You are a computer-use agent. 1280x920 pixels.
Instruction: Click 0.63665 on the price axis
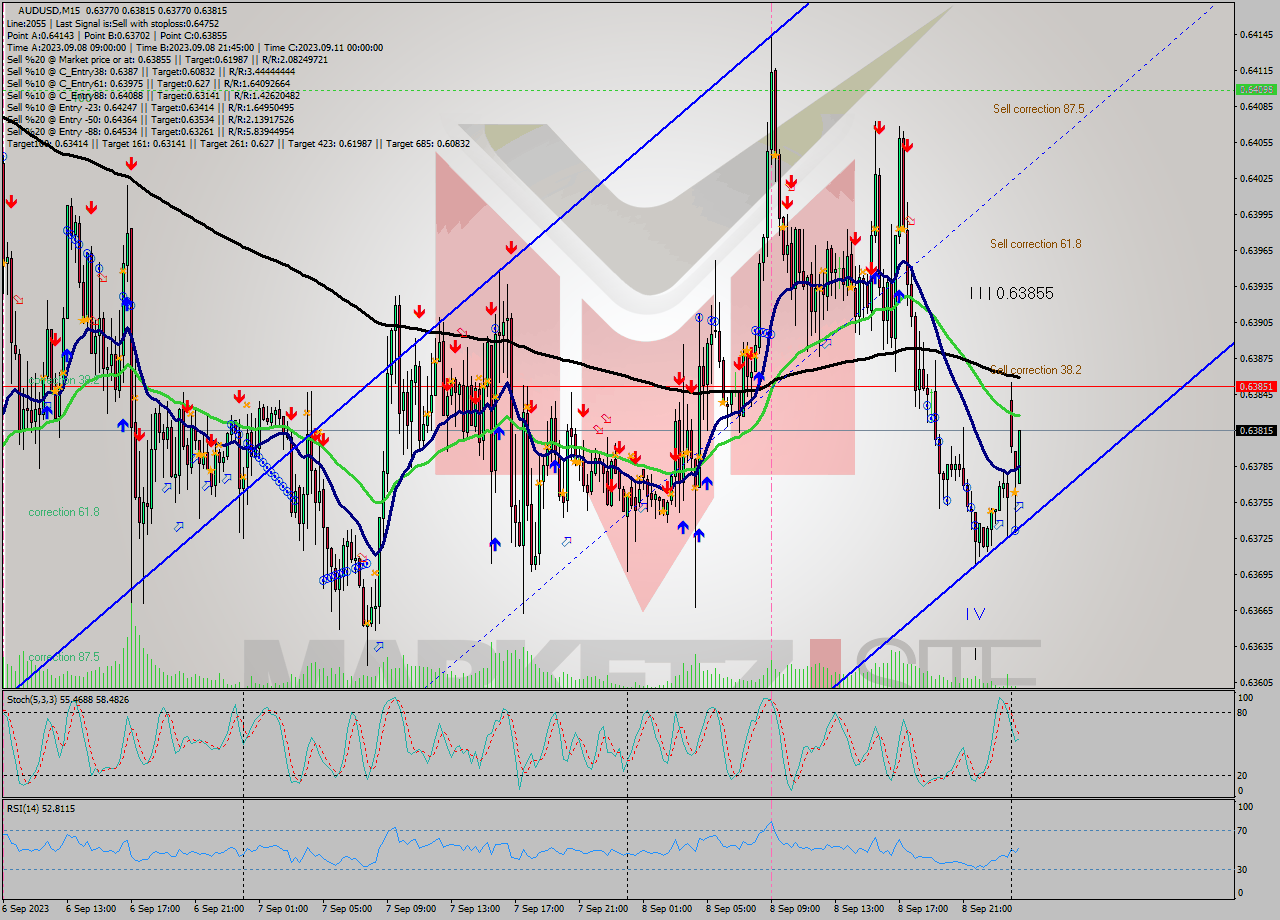coord(1257,610)
